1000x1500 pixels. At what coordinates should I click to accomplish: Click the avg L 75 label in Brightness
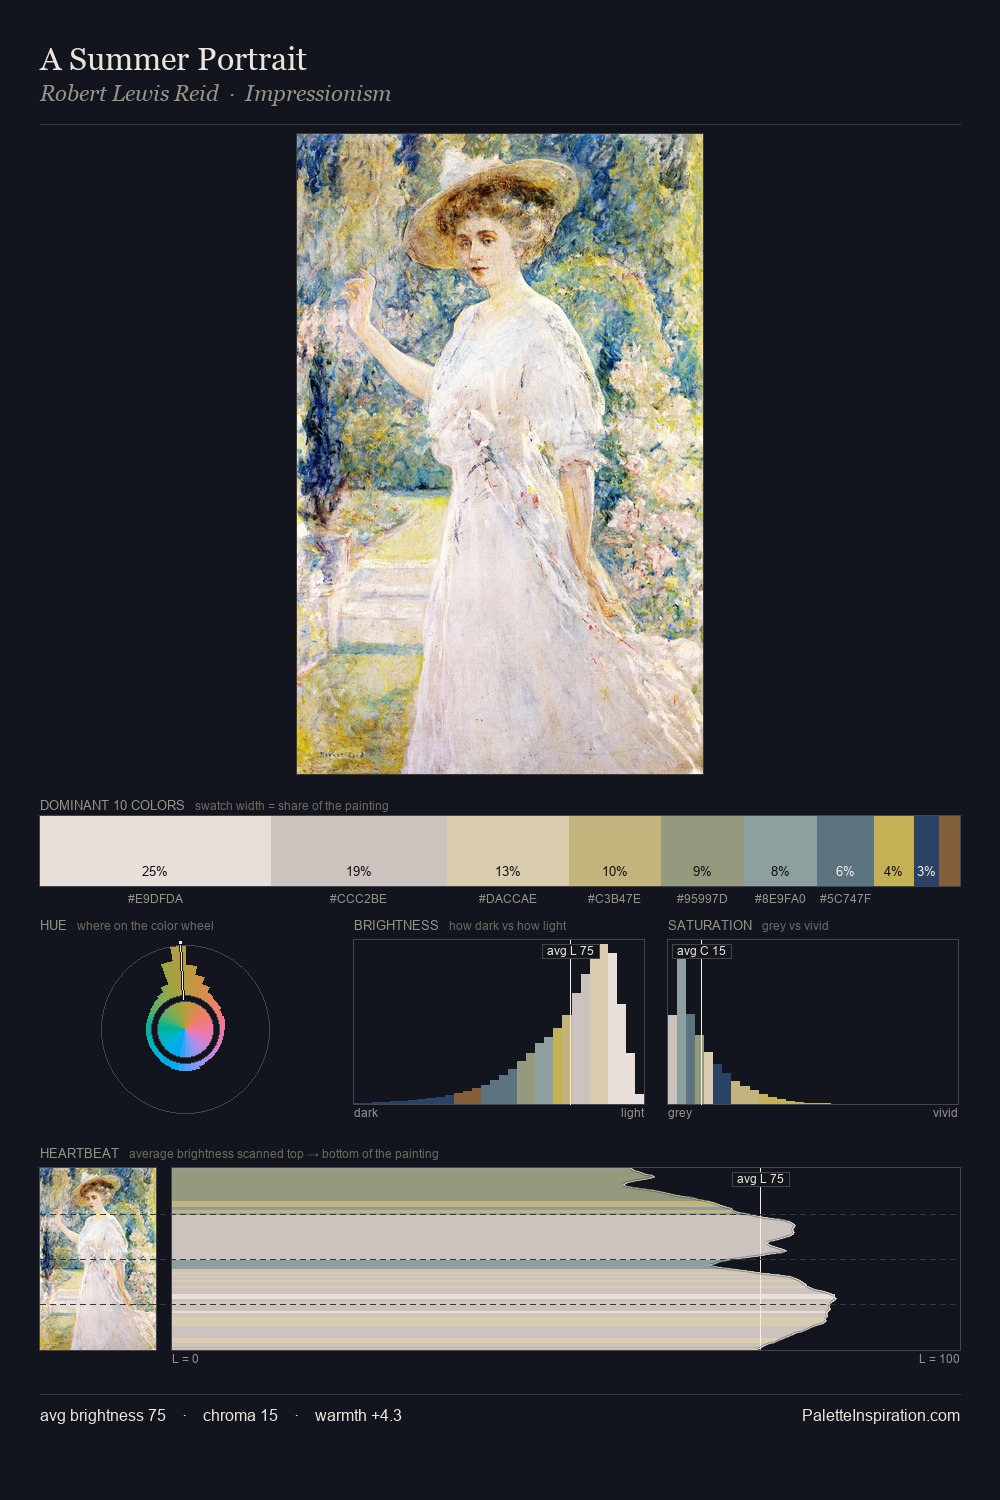[570, 951]
